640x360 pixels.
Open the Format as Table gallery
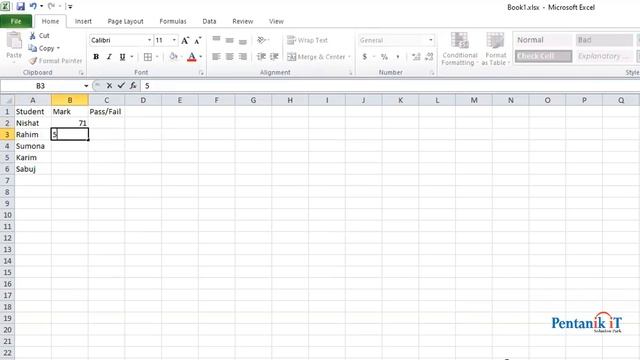(496, 49)
